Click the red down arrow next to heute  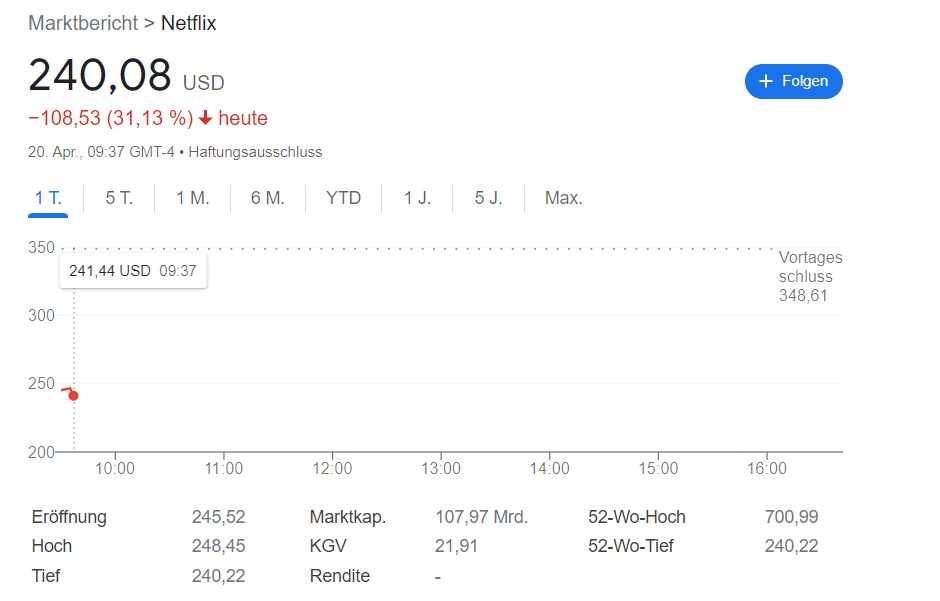[x=206, y=117]
